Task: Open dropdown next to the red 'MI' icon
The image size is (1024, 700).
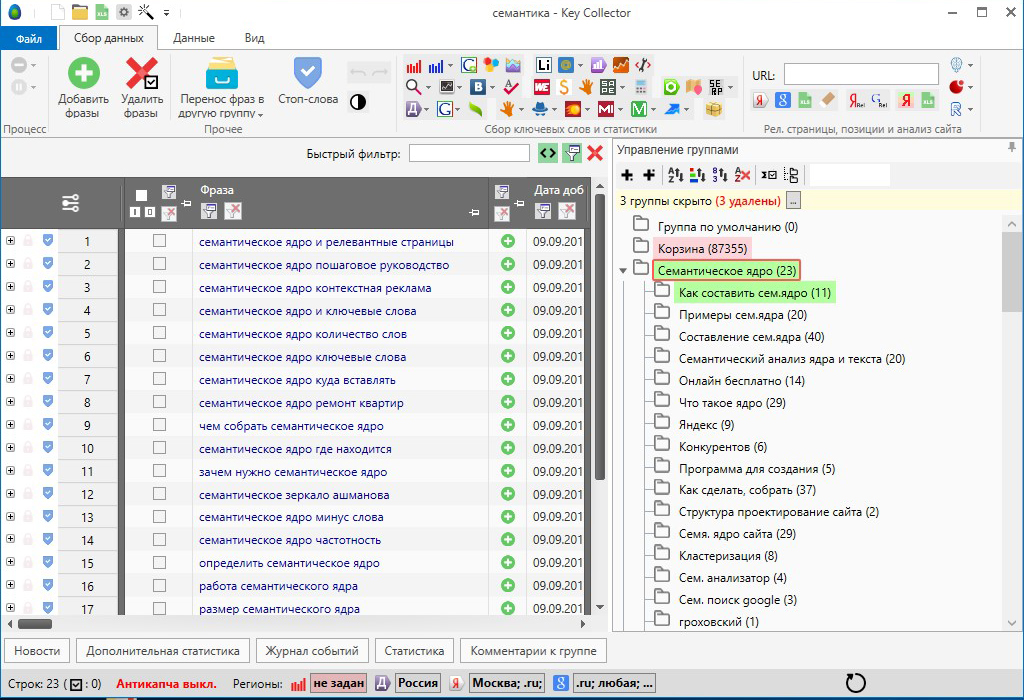Action: click(x=620, y=110)
